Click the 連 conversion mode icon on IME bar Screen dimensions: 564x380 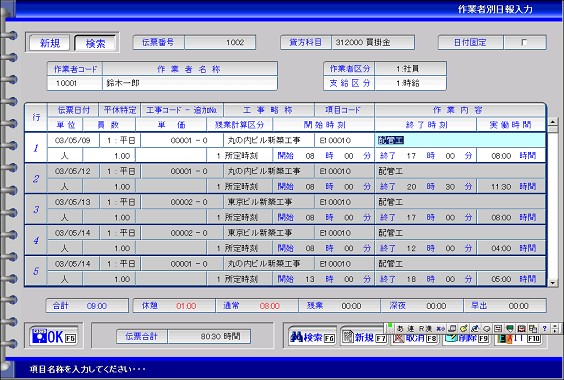click(411, 329)
